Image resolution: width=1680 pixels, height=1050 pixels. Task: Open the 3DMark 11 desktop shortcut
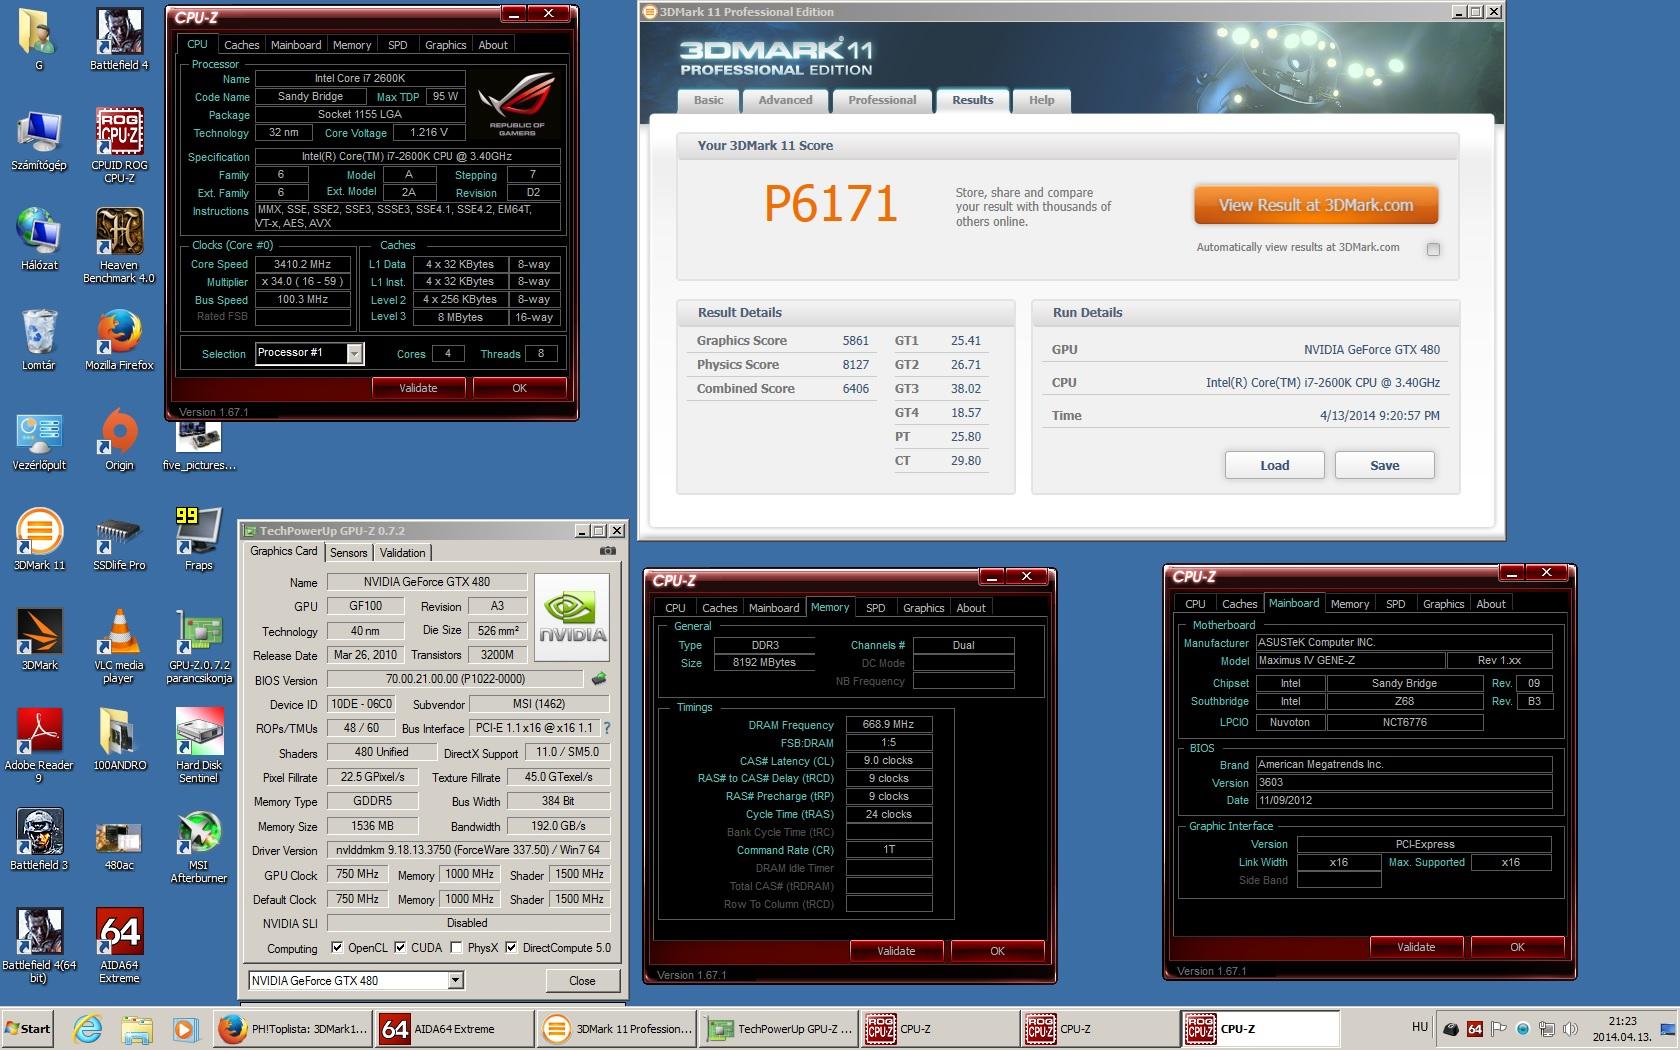(39, 540)
